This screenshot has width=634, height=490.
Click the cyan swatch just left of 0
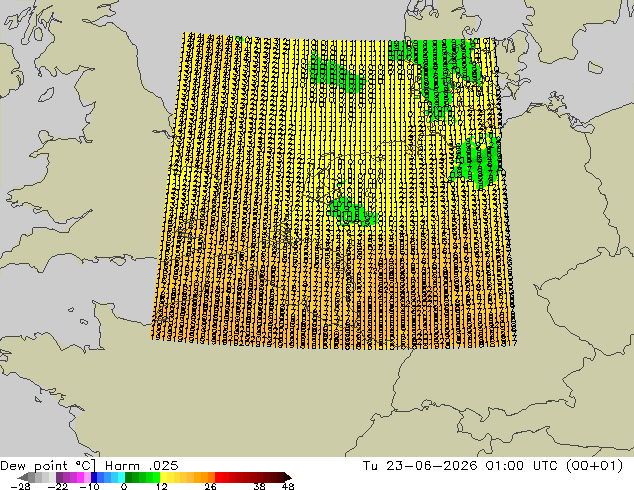coord(121,477)
